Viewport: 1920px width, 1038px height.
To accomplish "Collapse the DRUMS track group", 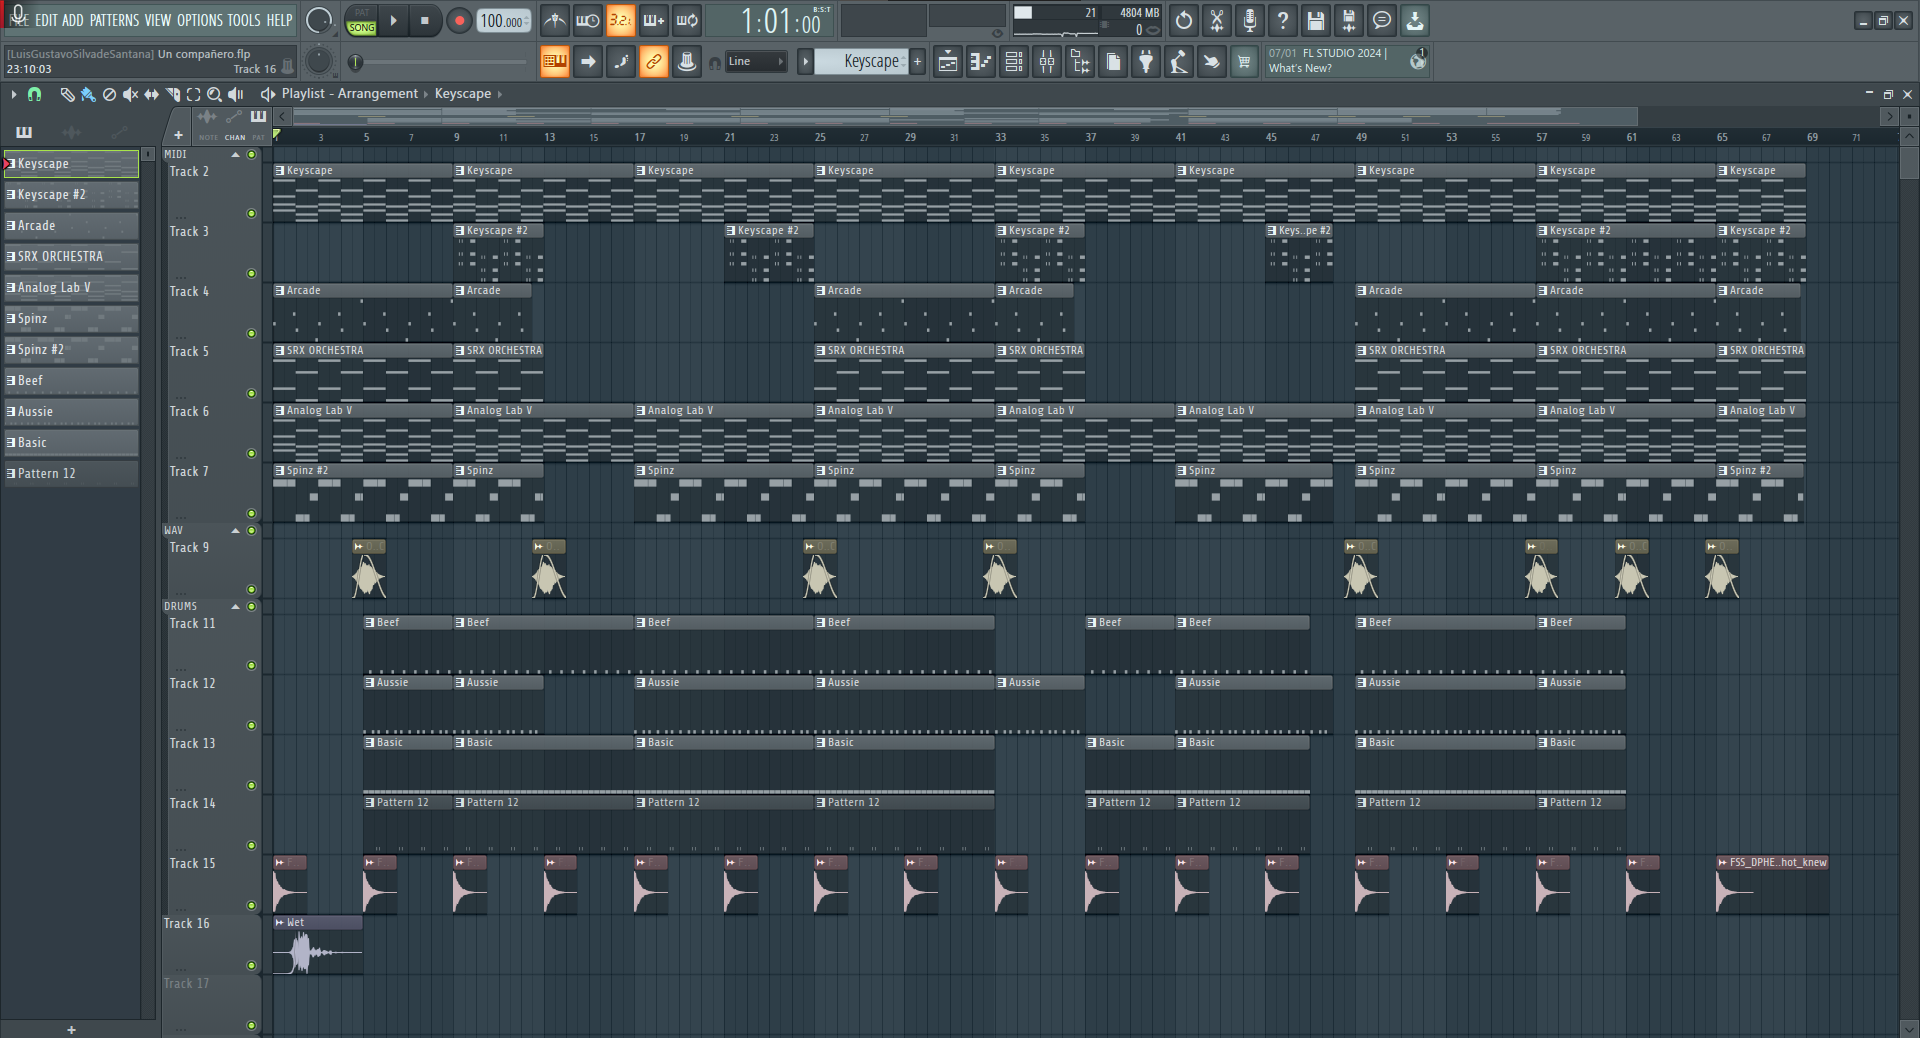I will pyautogui.click(x=236, y=607).
